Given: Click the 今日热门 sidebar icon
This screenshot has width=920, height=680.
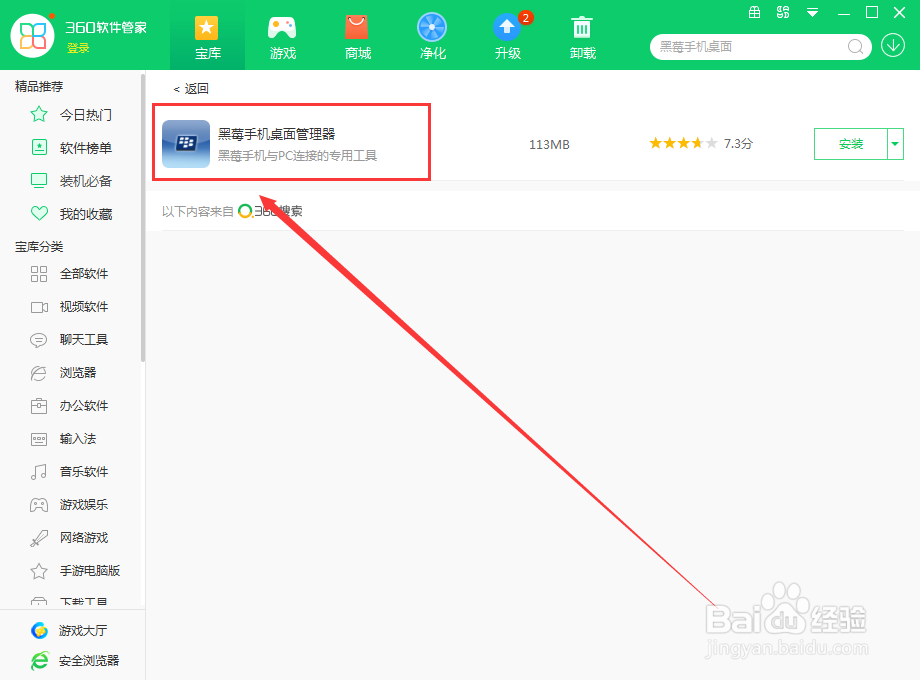Looking at the screenshot, I should coord(39,115).
